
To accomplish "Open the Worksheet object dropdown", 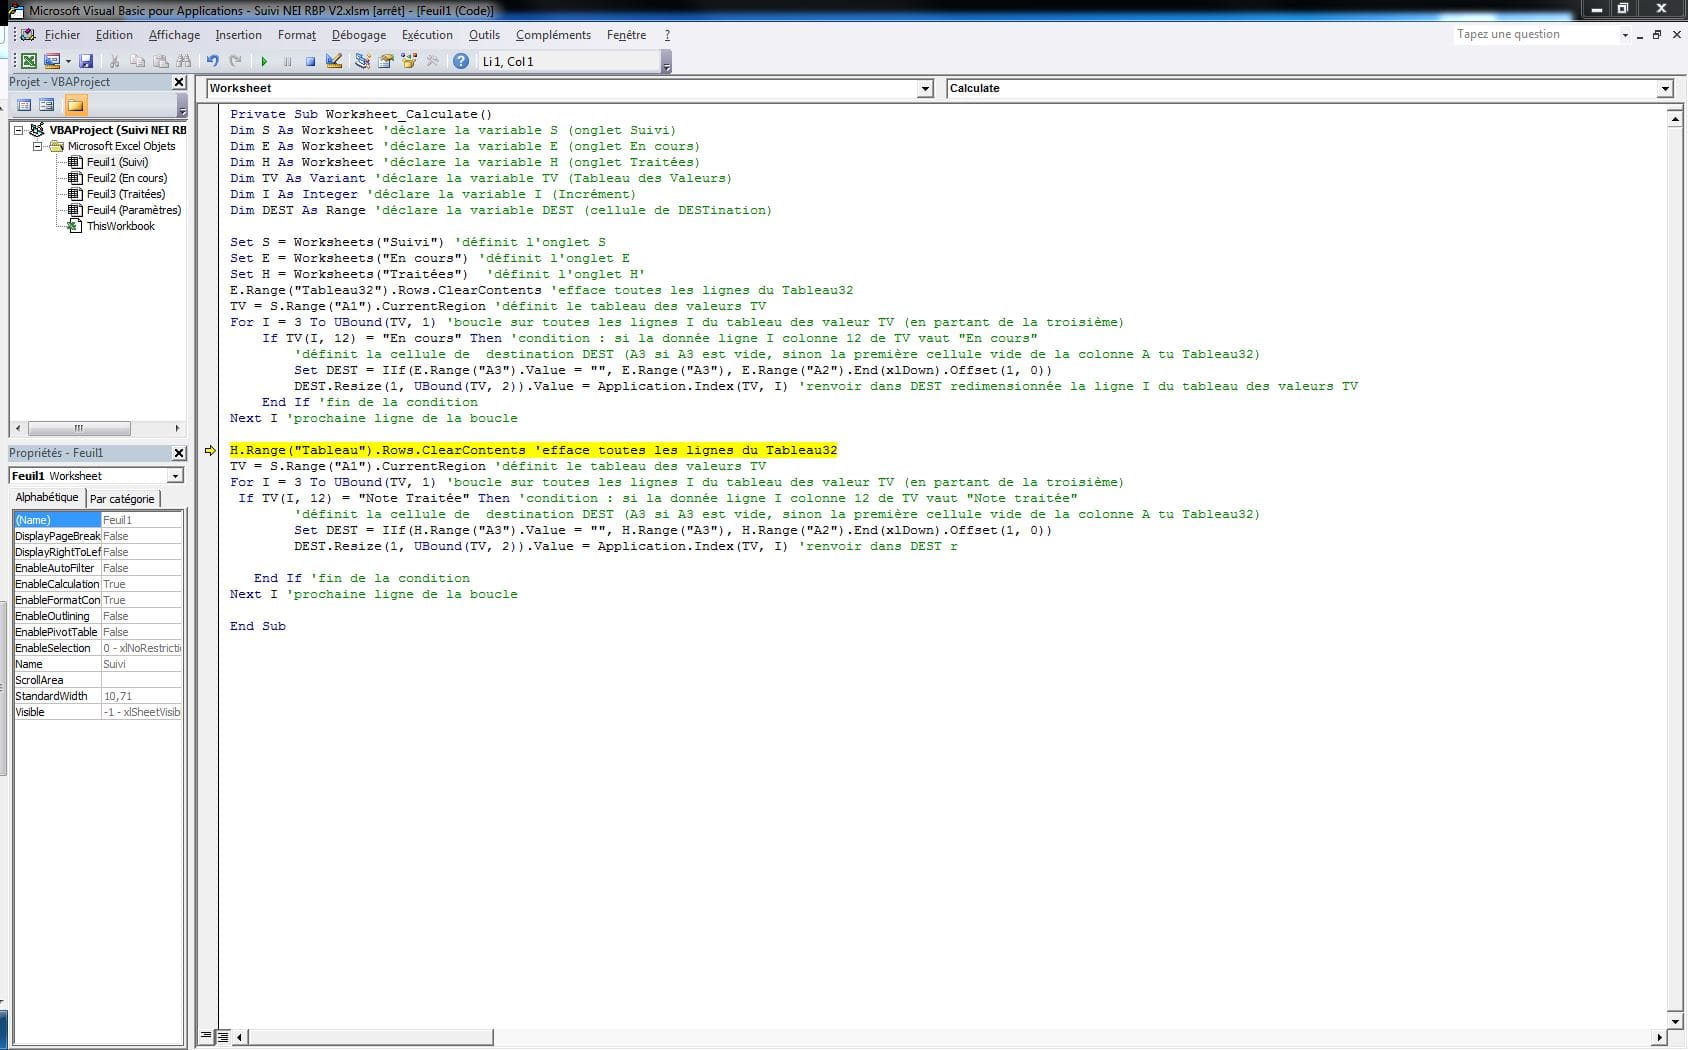I will tap(924, 89).
